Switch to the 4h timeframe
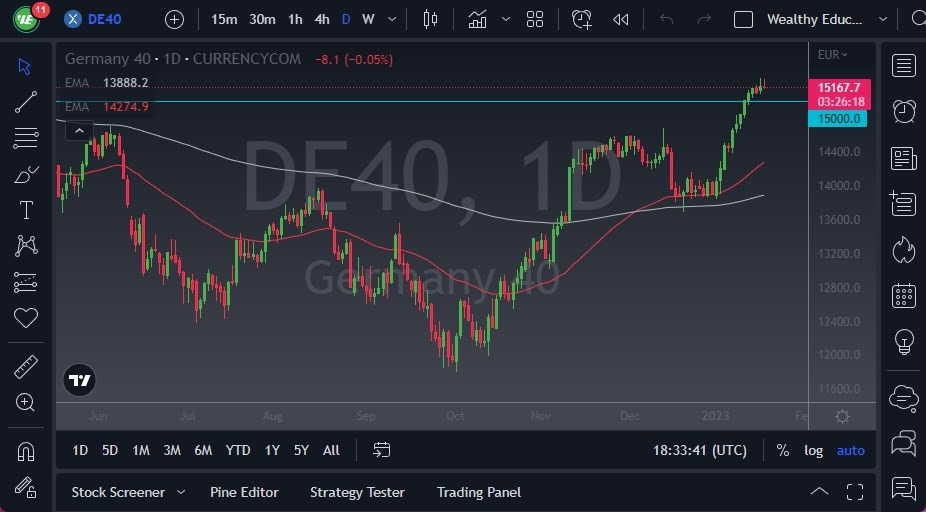This screenshot has height=512, width=926. click(x=322, y=19)
